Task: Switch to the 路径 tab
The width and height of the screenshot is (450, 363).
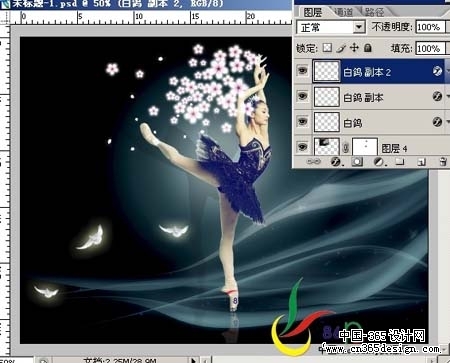Action: tap(374, 12)
